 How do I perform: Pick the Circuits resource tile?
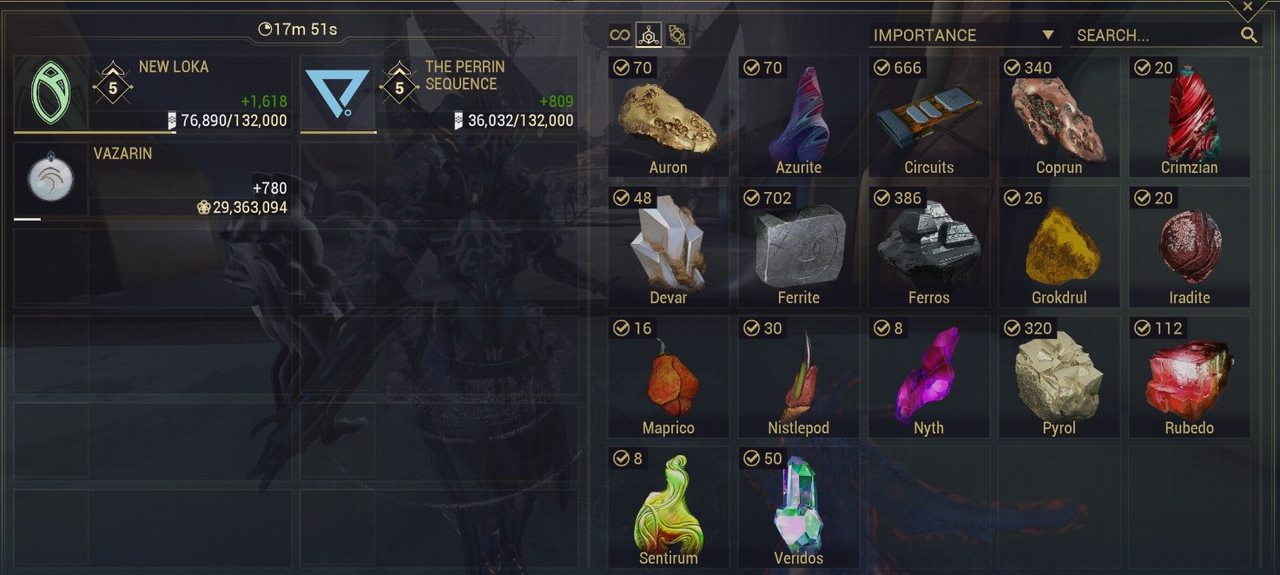[928, 117]
